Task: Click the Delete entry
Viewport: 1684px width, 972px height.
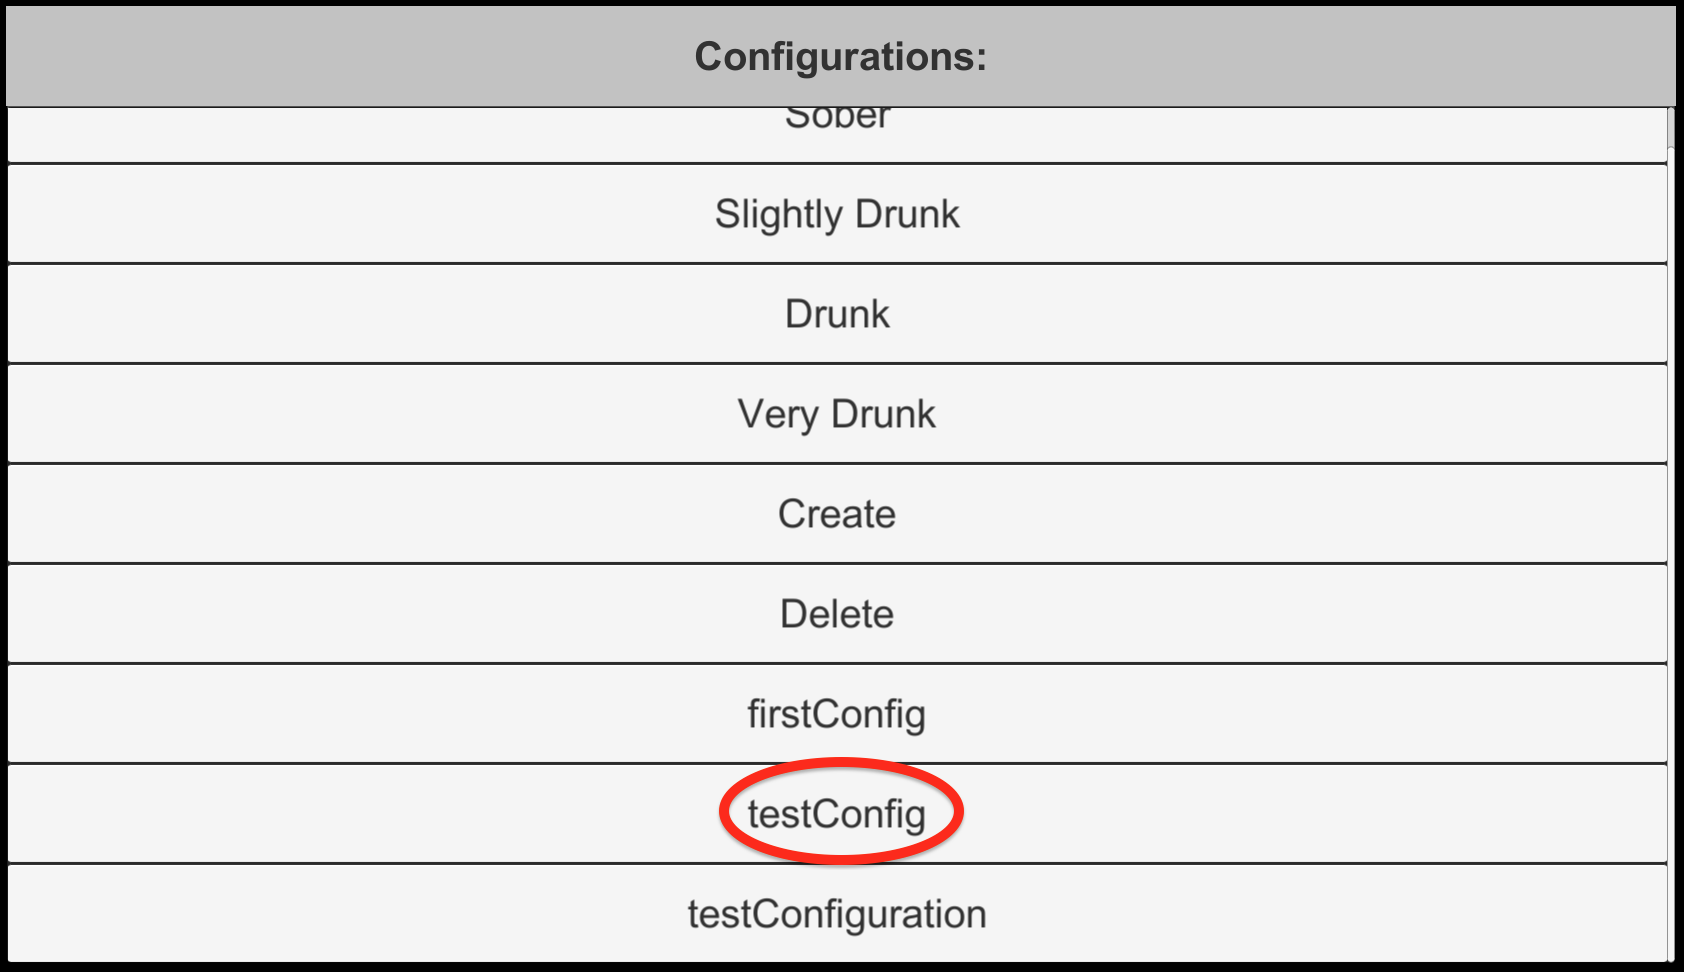Action: [x=837, y=614]
